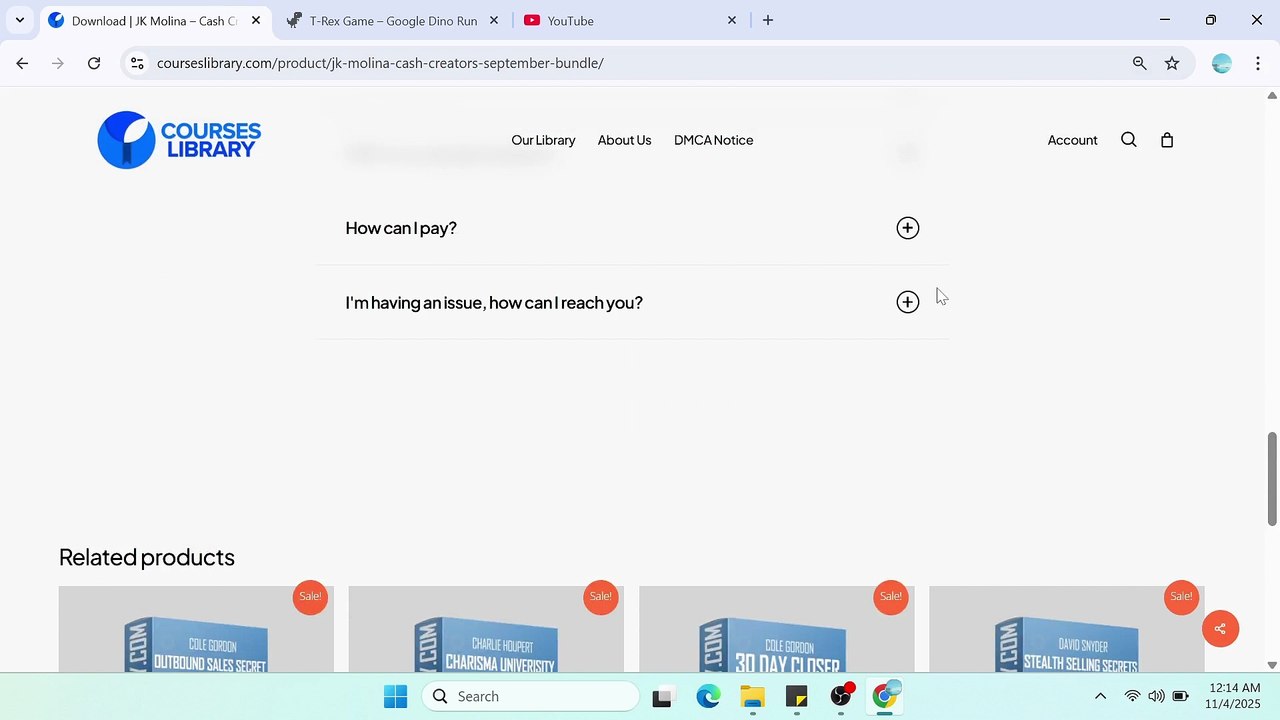Reload the page with the refresh icon
The height and width of the screenshot is (720, 1280).
[x=94, y=63]
